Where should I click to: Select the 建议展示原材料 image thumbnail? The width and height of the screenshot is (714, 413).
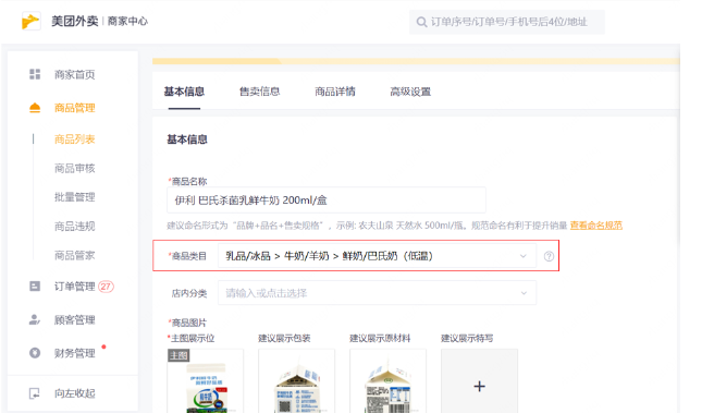[x=388, y=381]
